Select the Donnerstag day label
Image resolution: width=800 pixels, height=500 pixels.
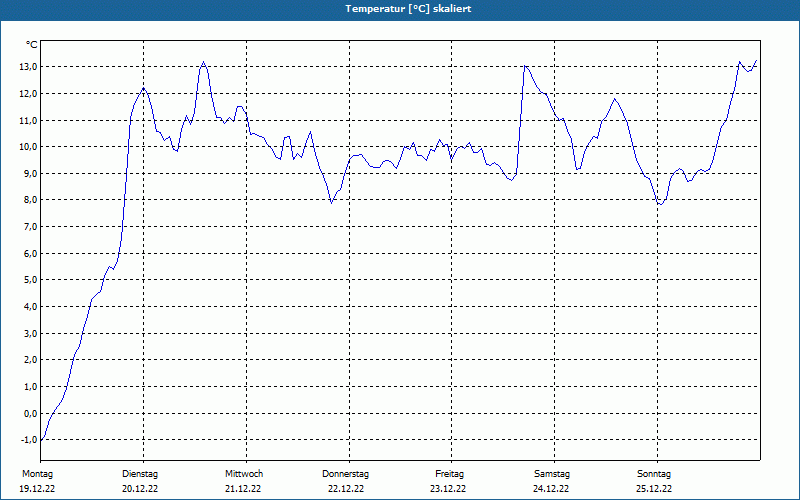[345, 474]
